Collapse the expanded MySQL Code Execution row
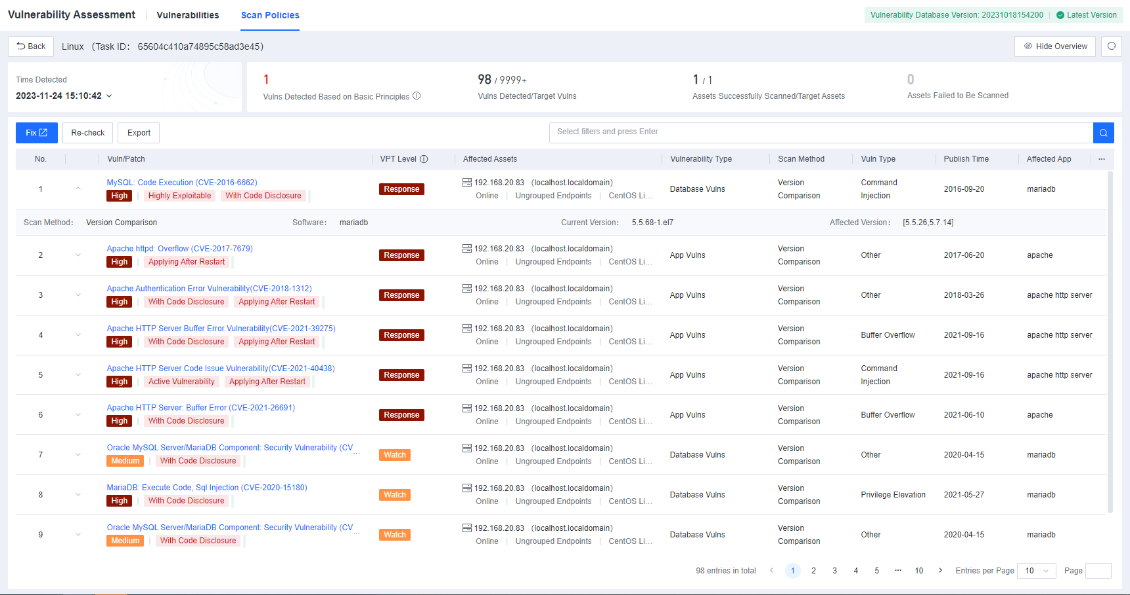This screenshot has width=1130, height=595. (78, 189)
